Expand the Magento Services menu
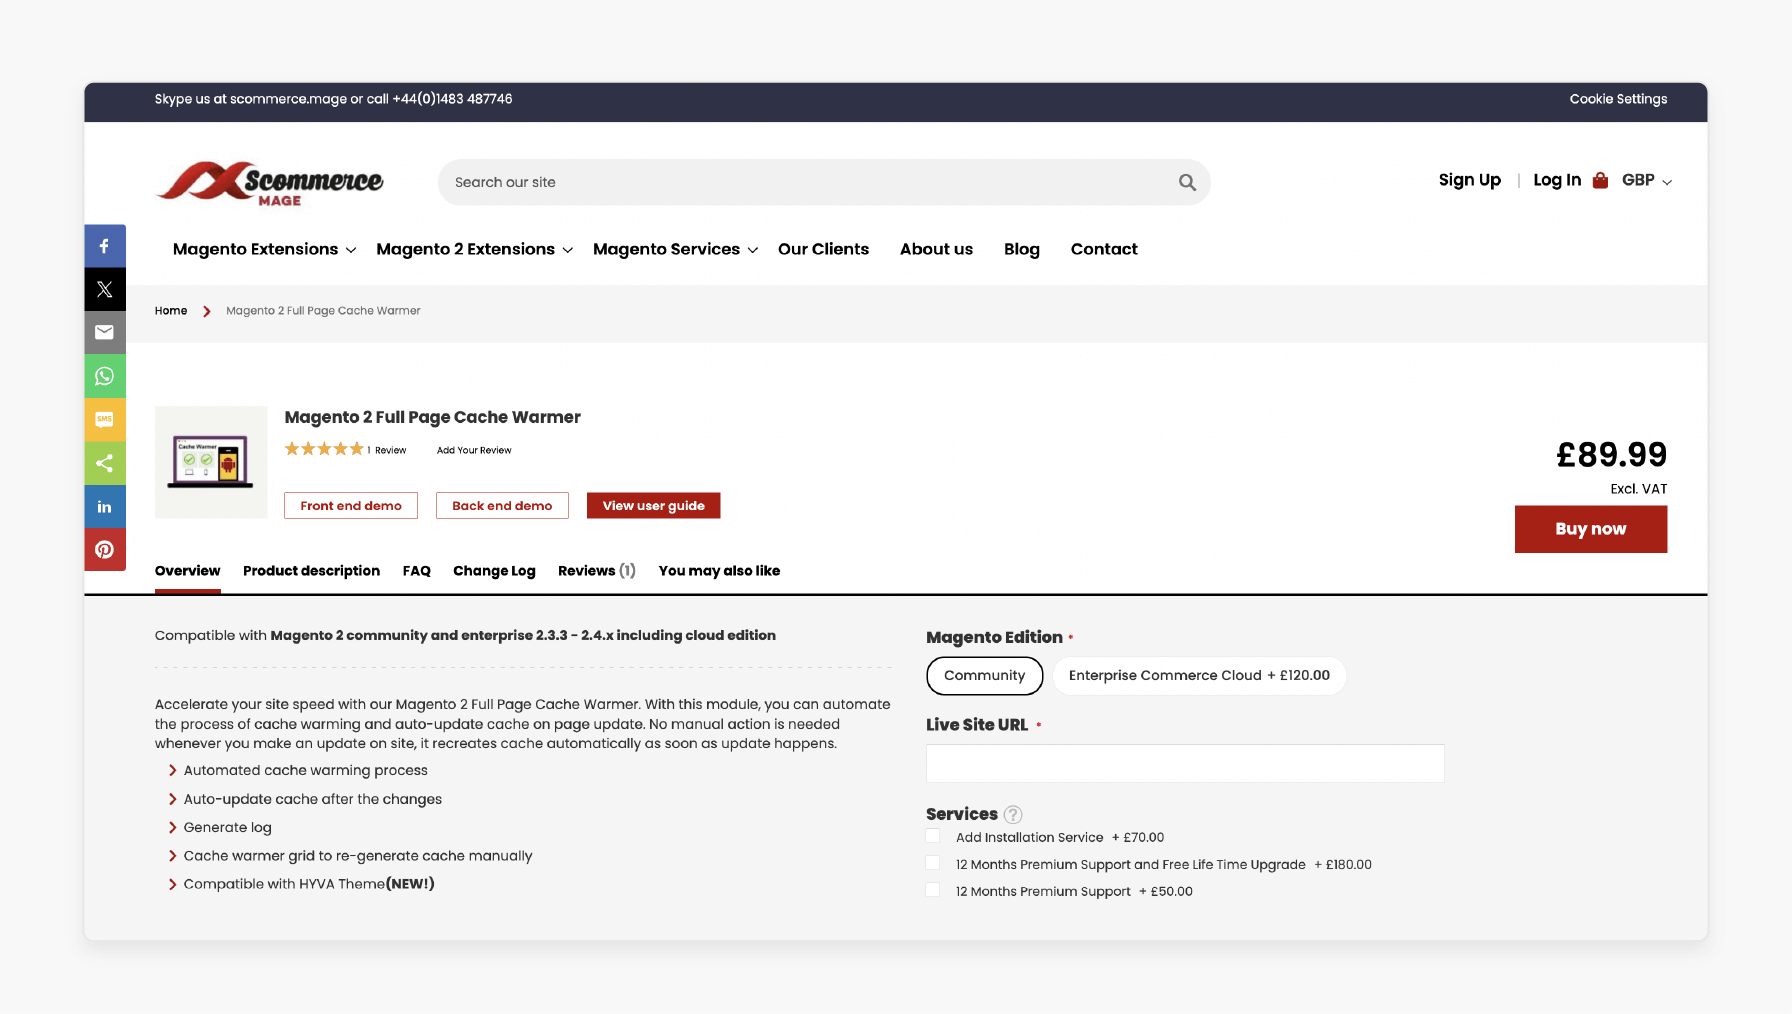Viewport: 1792px width, 1014px height. (x=676, y=249)
